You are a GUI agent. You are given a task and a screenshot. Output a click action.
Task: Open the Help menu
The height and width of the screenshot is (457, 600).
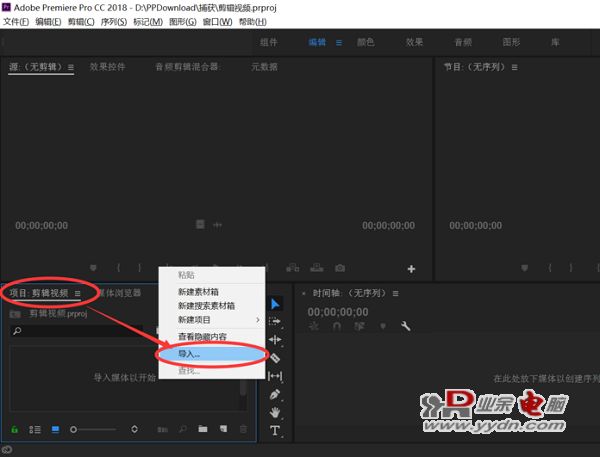[253, 22]
